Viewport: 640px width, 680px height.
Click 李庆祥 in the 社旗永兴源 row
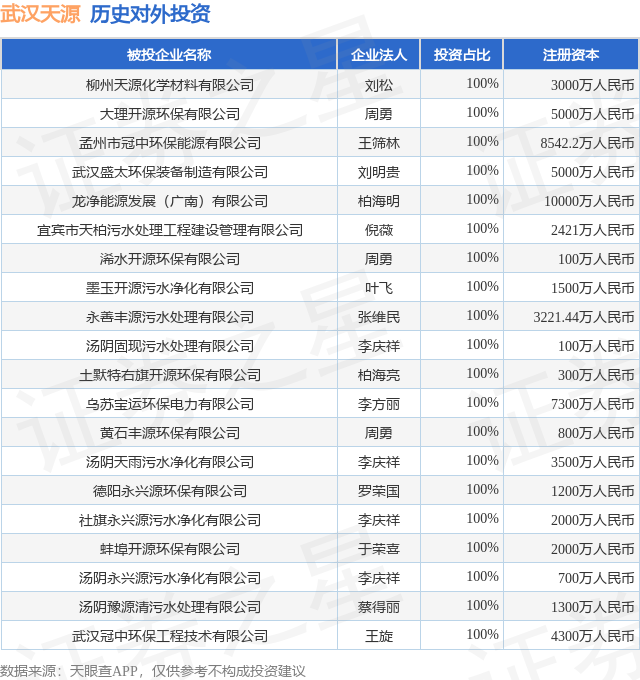(379, 520)
